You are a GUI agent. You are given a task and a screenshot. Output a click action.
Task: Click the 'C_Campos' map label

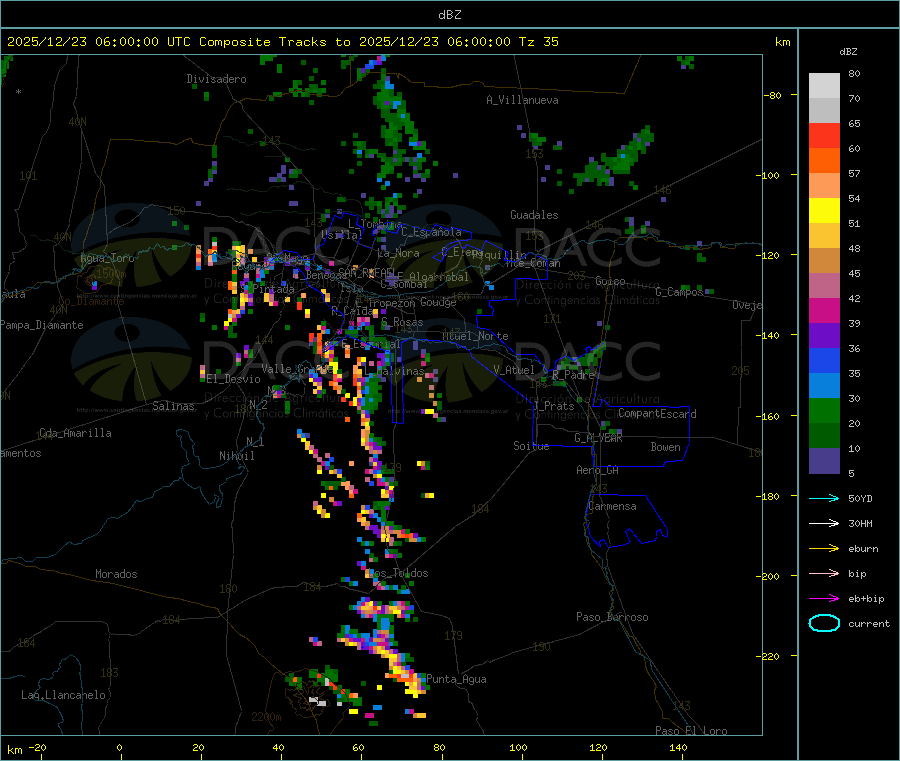[680, 292]
